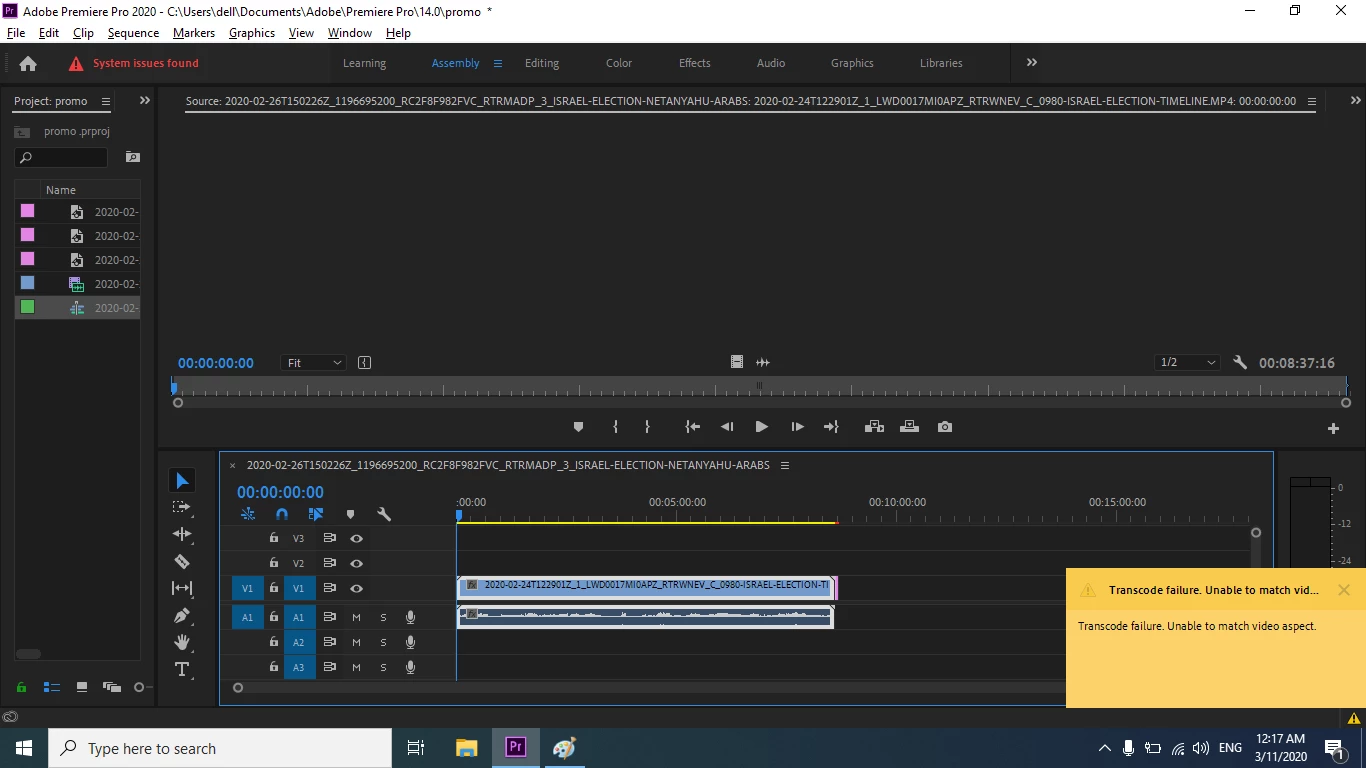This screenshot has height=768, width=1366.
Task: Step forward one frame
Action: tap(797, 427)
